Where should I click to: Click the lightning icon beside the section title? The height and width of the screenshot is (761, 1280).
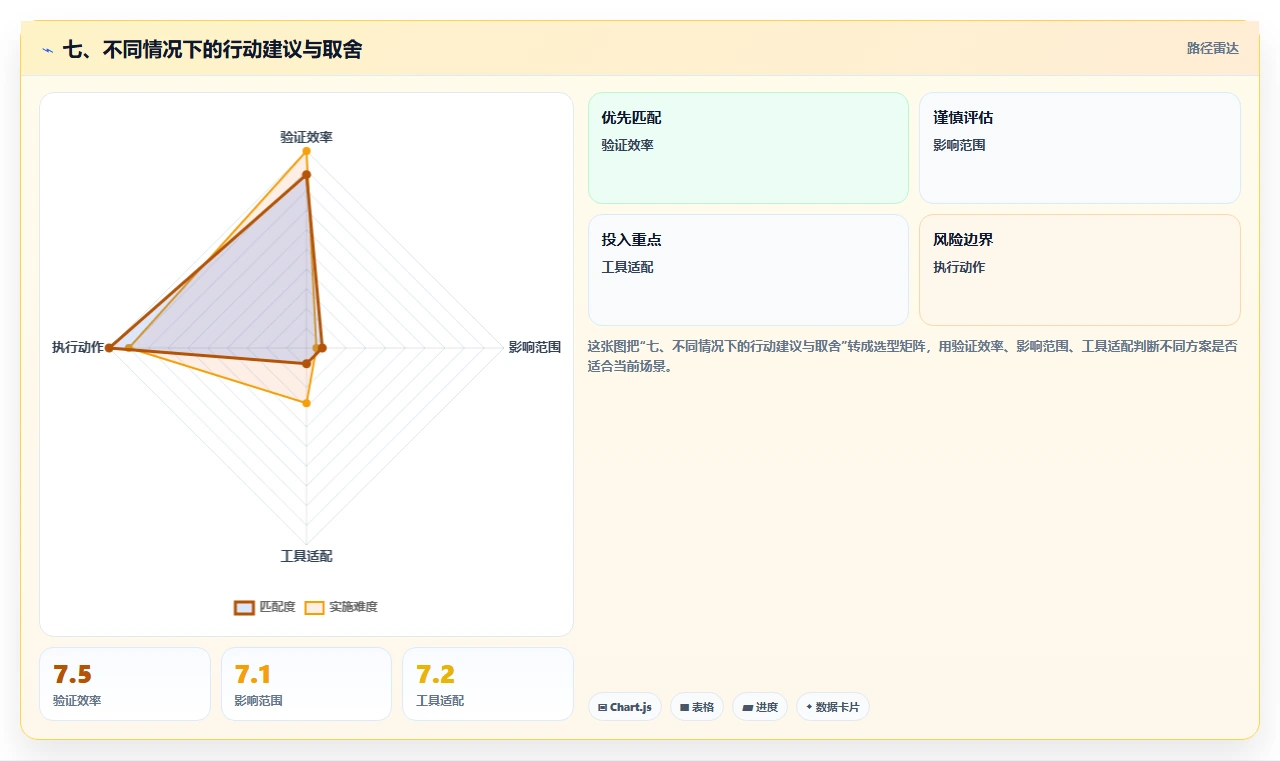click(48, 50)
